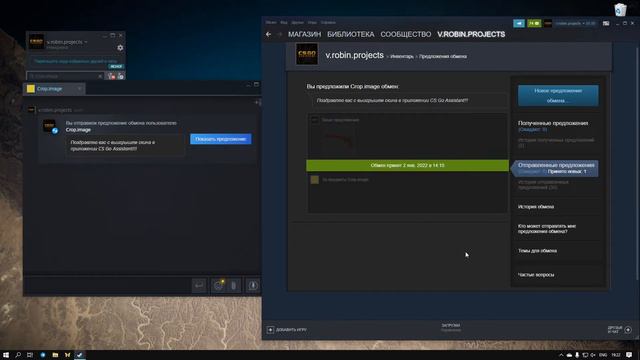Open Друзья и чат at Steam bottom
The image size is (640, 360).
[619, 329]
